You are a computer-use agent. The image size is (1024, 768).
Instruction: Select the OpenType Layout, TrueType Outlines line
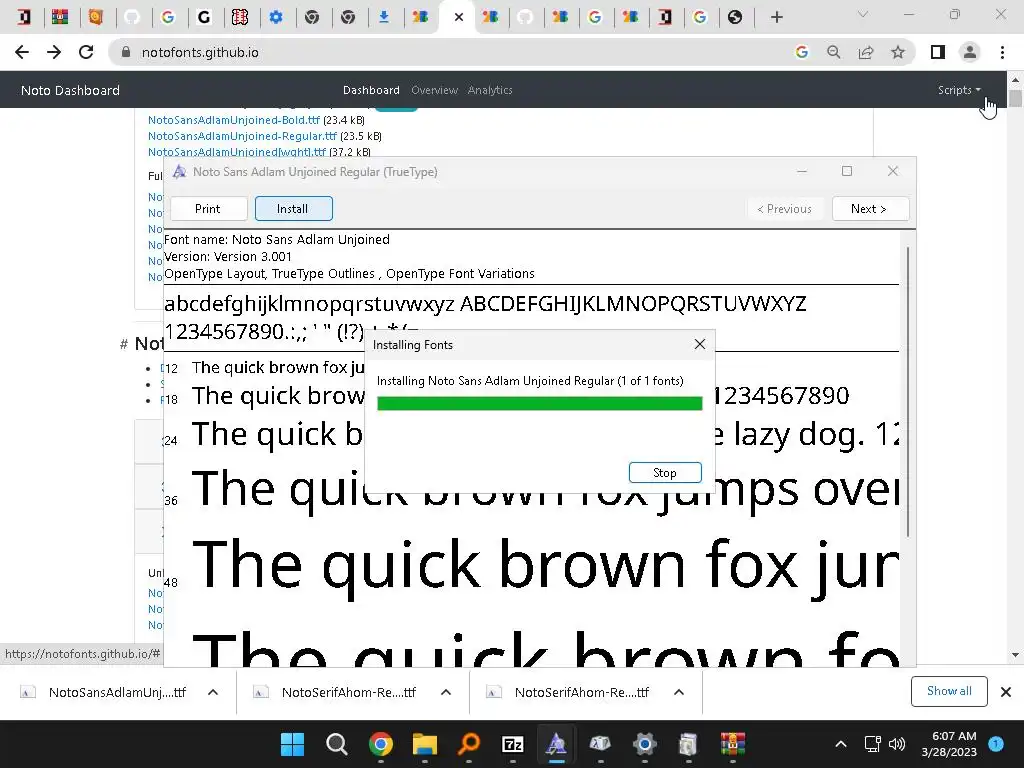point(349,273)
